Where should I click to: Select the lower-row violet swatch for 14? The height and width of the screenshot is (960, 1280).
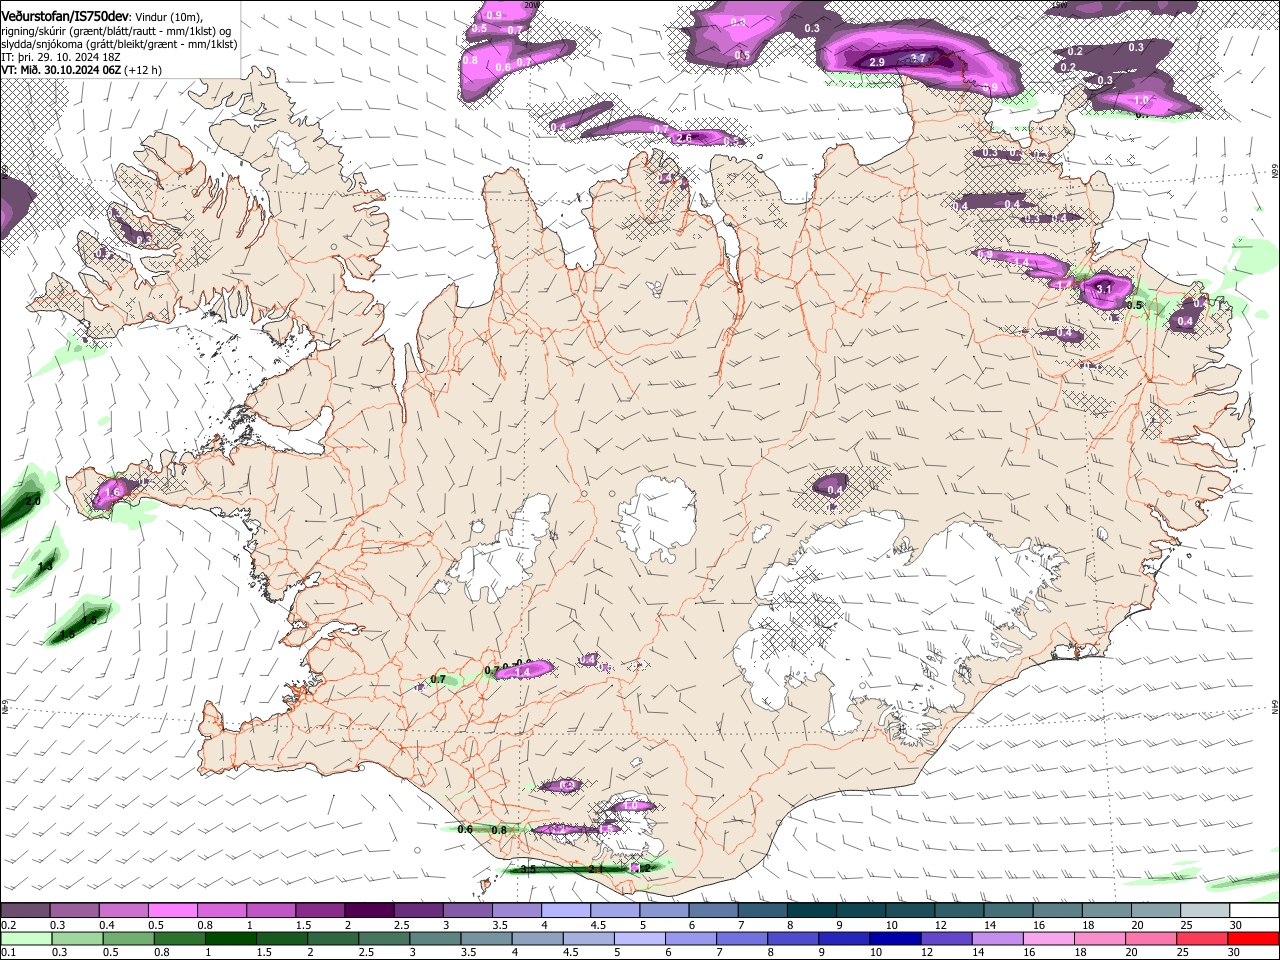(998, 938)
